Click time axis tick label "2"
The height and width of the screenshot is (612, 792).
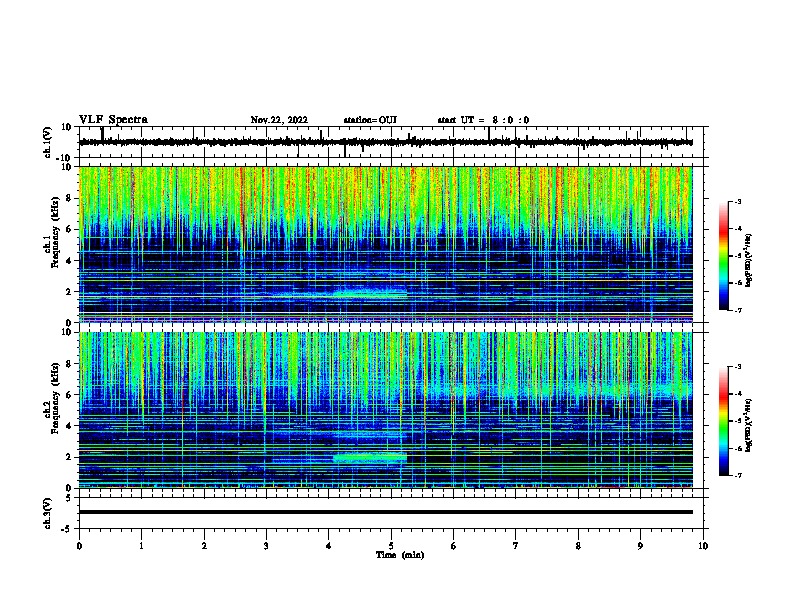pos(204,546)
